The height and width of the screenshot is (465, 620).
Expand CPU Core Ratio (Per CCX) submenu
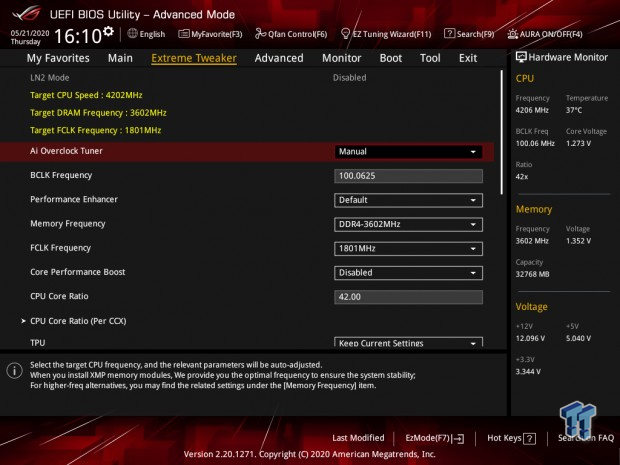[x=78, y=321]
